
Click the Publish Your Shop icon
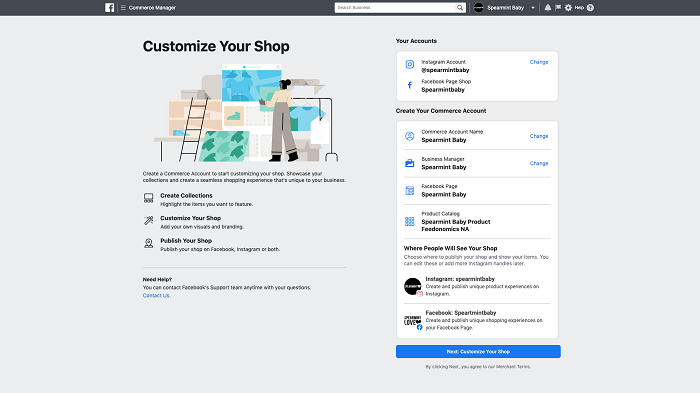coord(149,243)
